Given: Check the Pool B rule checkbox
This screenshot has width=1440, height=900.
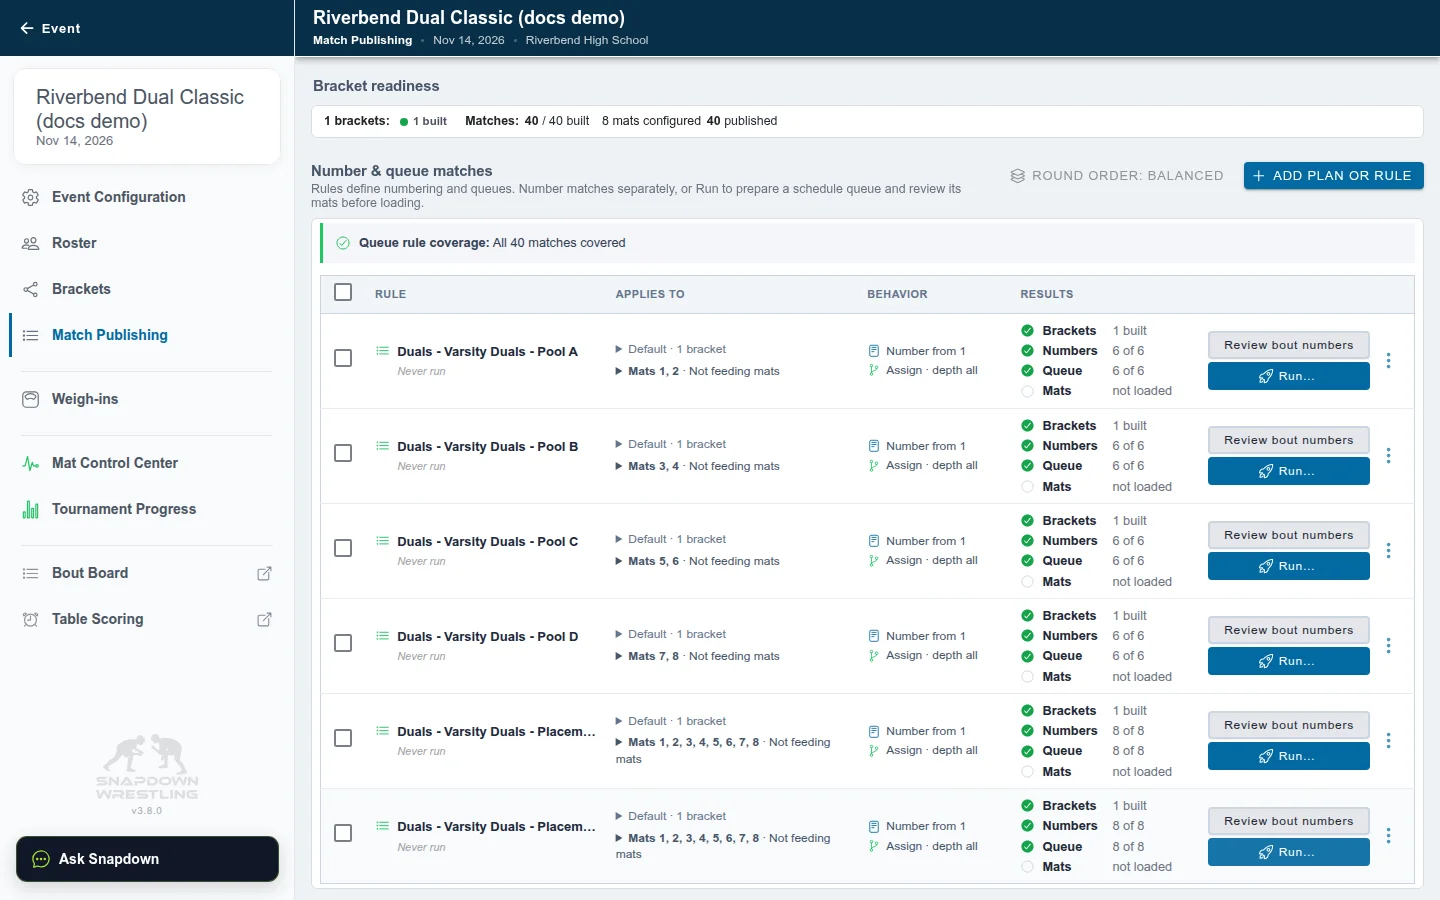Looking at the screenshot, I should click(343, 453).
